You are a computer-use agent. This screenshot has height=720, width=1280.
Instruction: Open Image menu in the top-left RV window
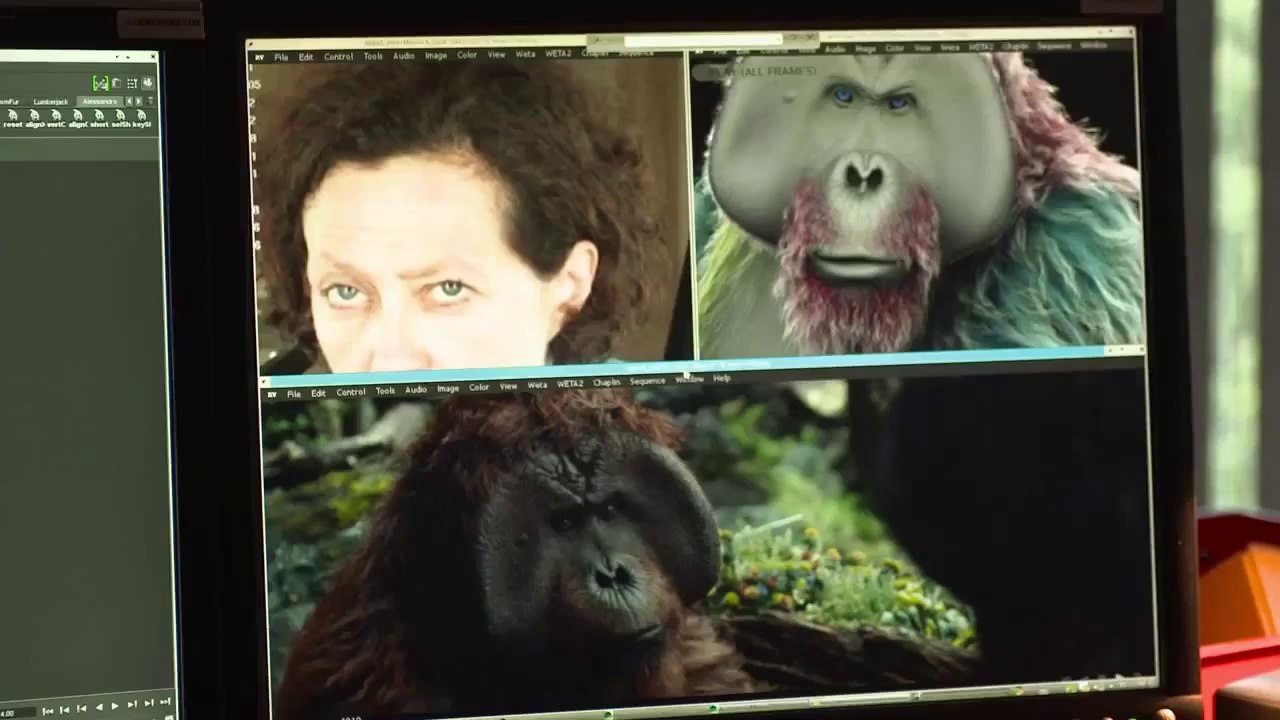(436, 56)
